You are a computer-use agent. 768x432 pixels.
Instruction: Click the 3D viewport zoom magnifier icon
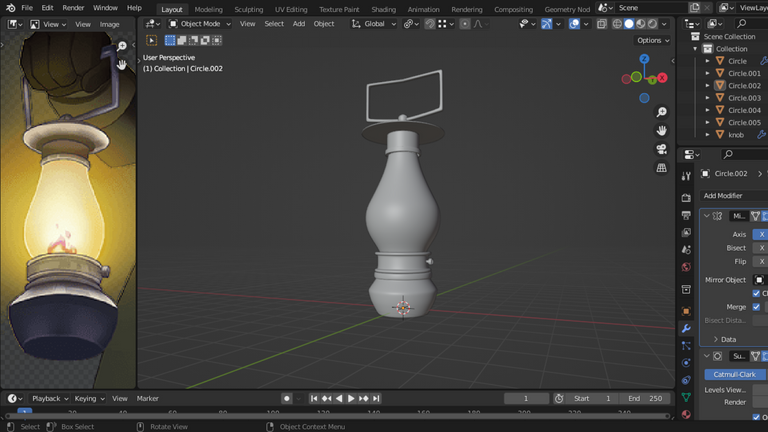click(x=661, y=112)
